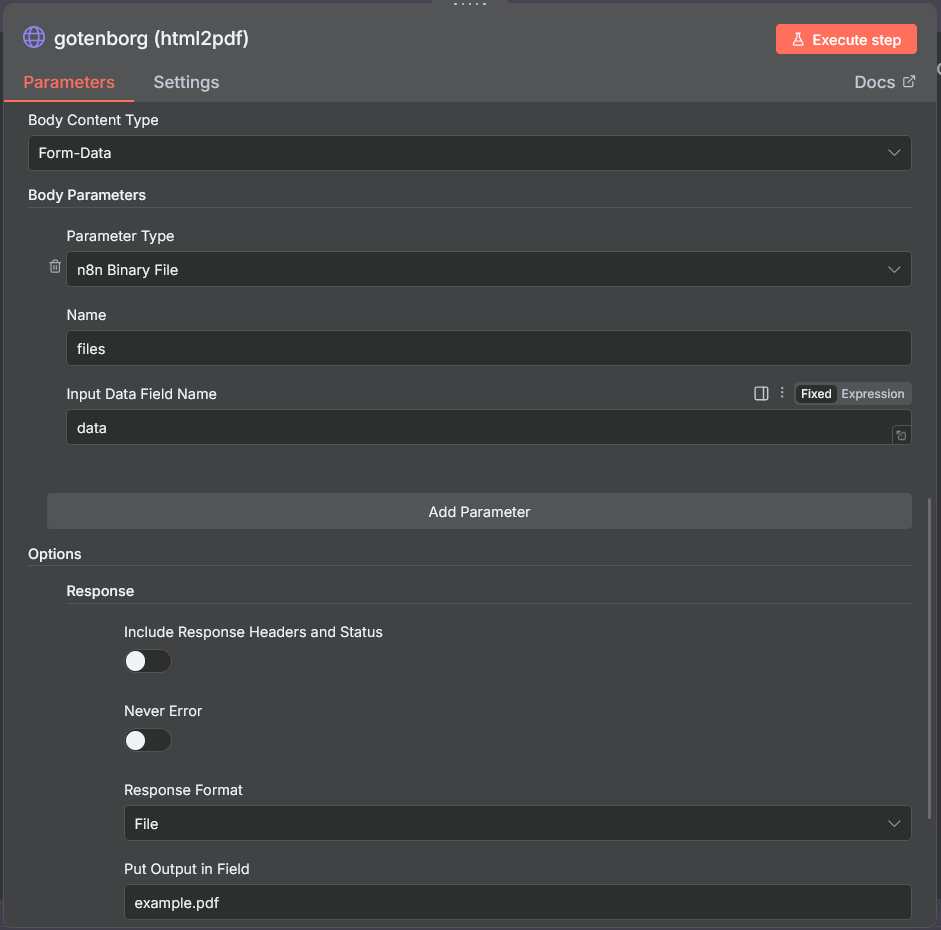Screen dimensions: 941x930
Task: Enable Include Response Headers and Status toggle
Action: (x=147, y=661)
